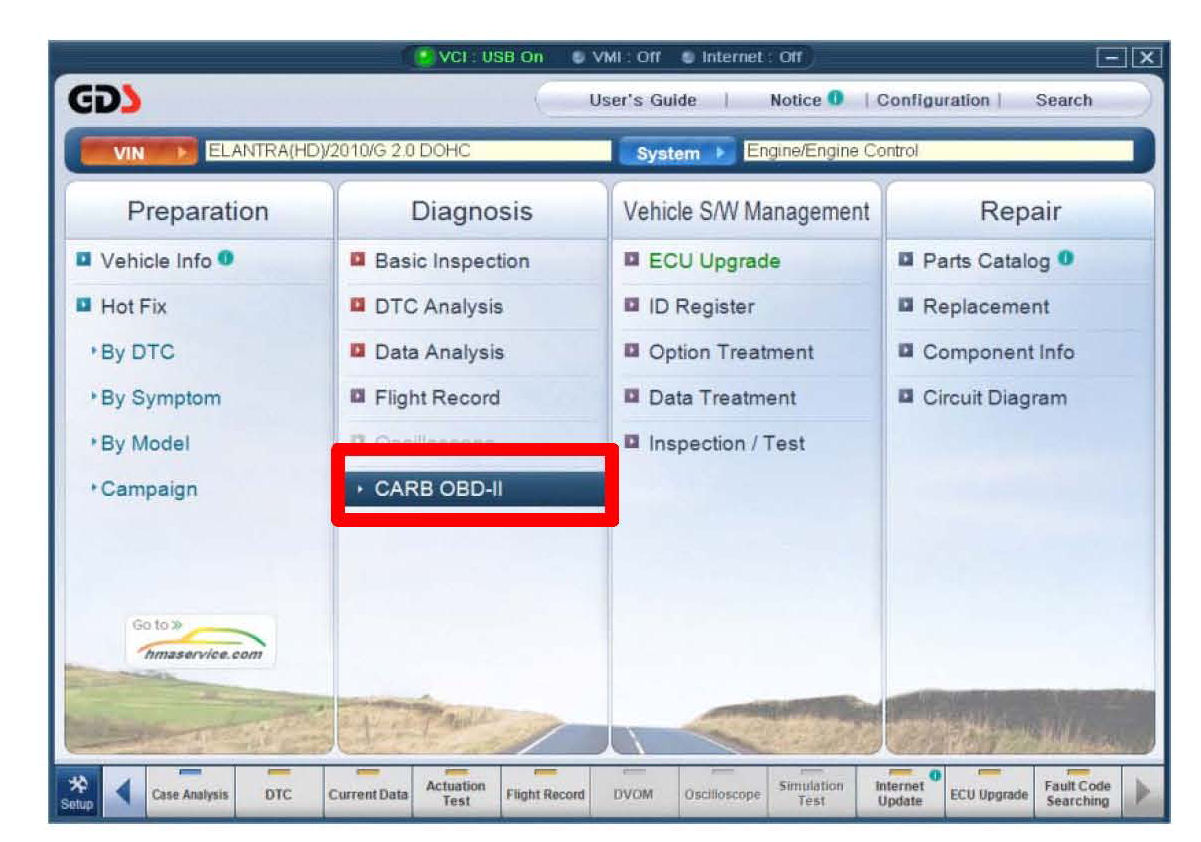Open the DTC toolbar shortcut
Image resolution: width=1201 pixels, height=842 pixels.
pyautogui.click(x=279, y=794)
